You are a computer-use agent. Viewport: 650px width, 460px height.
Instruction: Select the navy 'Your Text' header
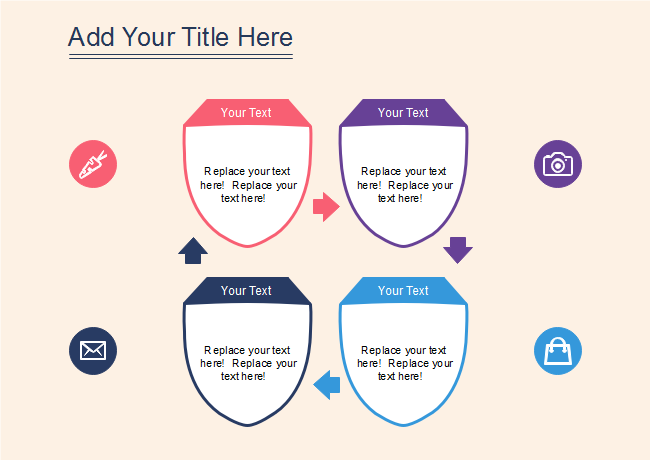pos(246,291)
